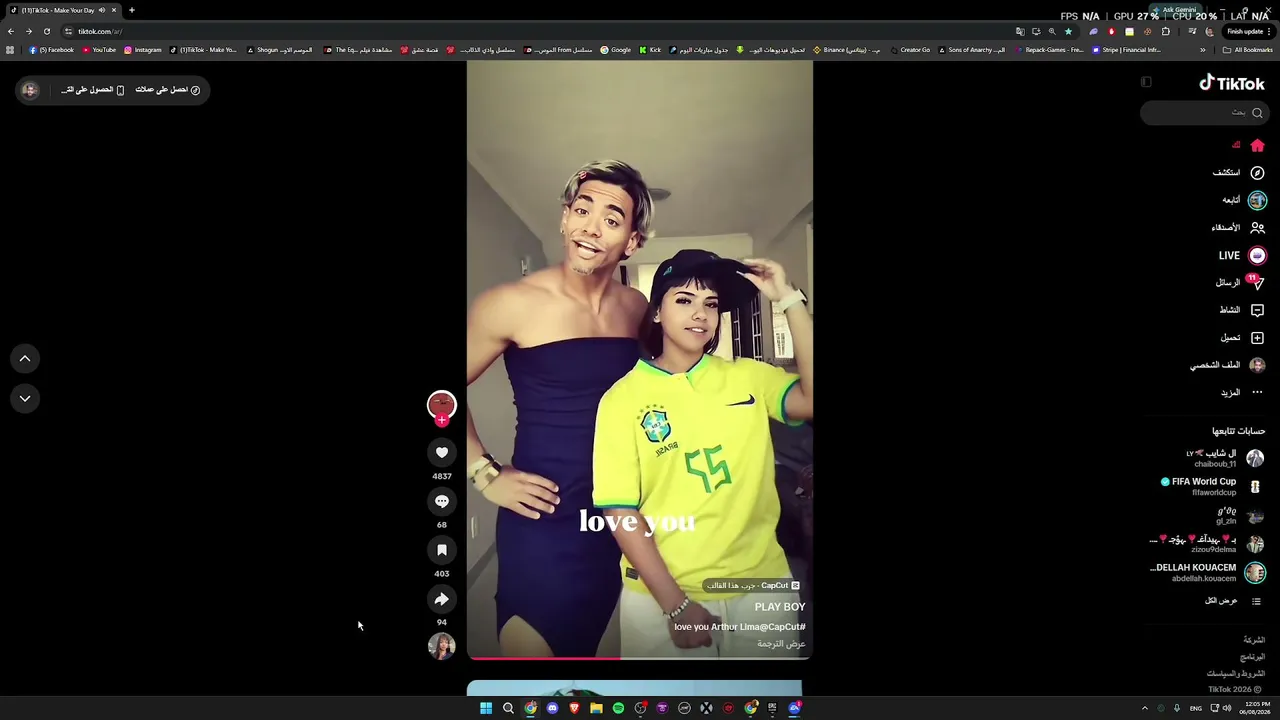The height and width of the screenshot is (720, 1280).
Task: Click the Get app button with phone icon
Action: (x=92, y=90)
